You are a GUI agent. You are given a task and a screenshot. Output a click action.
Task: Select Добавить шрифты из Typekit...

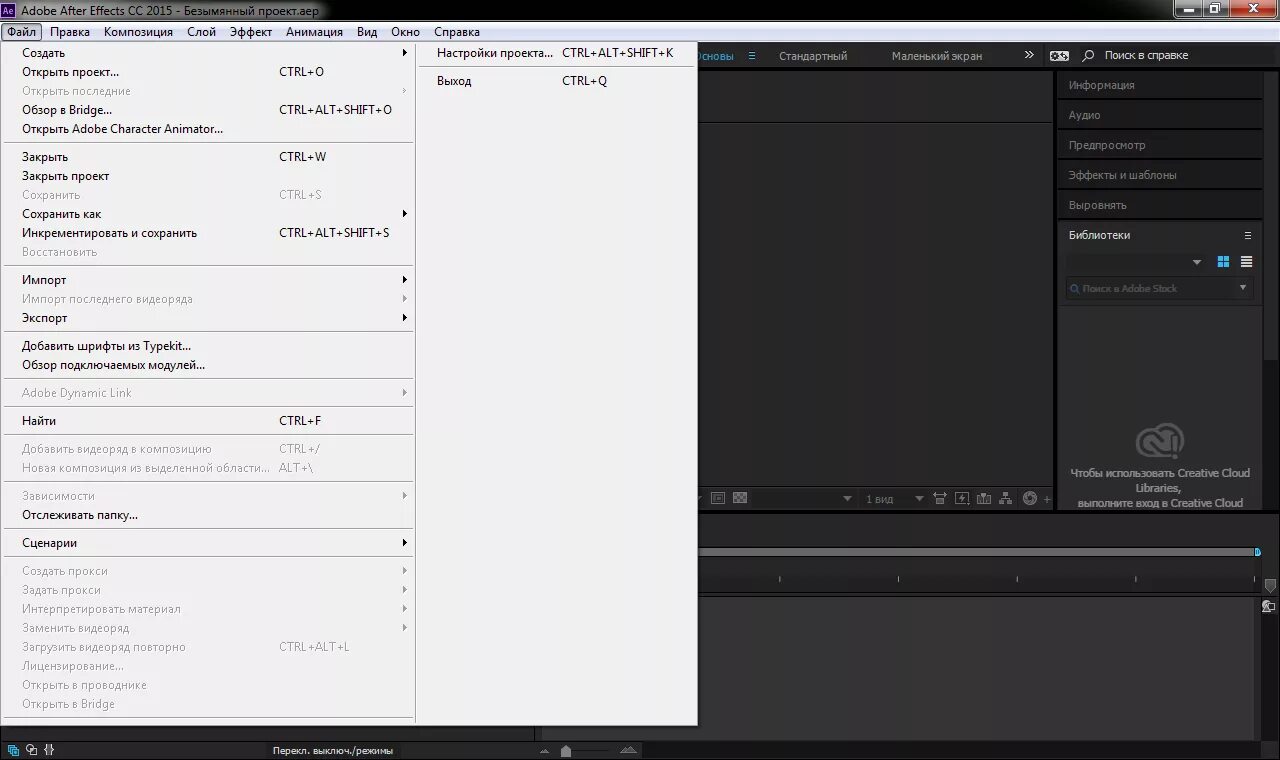[209, 346]
